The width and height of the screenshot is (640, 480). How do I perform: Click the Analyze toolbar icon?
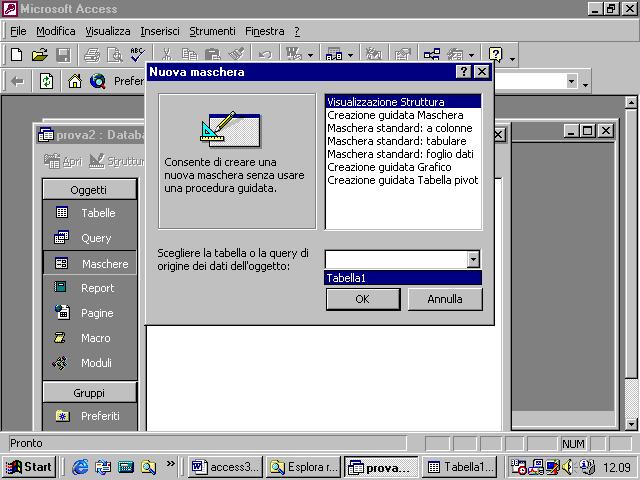(334, 55)
